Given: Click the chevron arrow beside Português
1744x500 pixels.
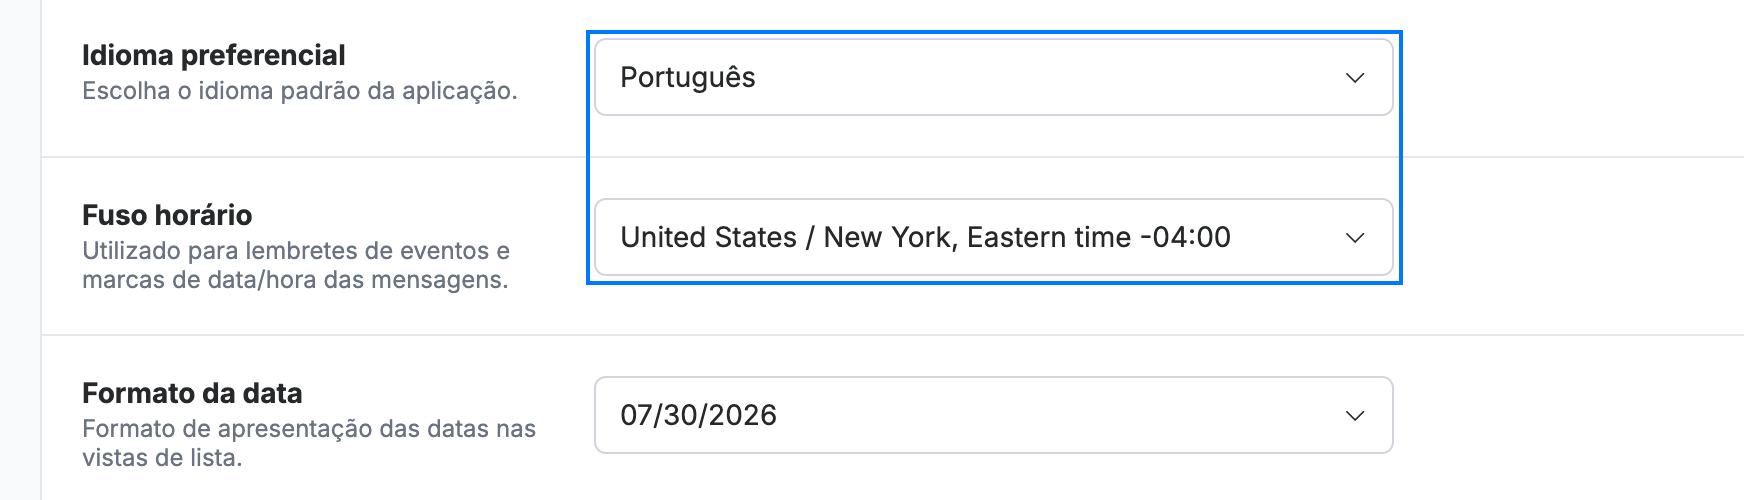Looking at the screenshot, I should pyautogui.click(x=1355, y=78).
